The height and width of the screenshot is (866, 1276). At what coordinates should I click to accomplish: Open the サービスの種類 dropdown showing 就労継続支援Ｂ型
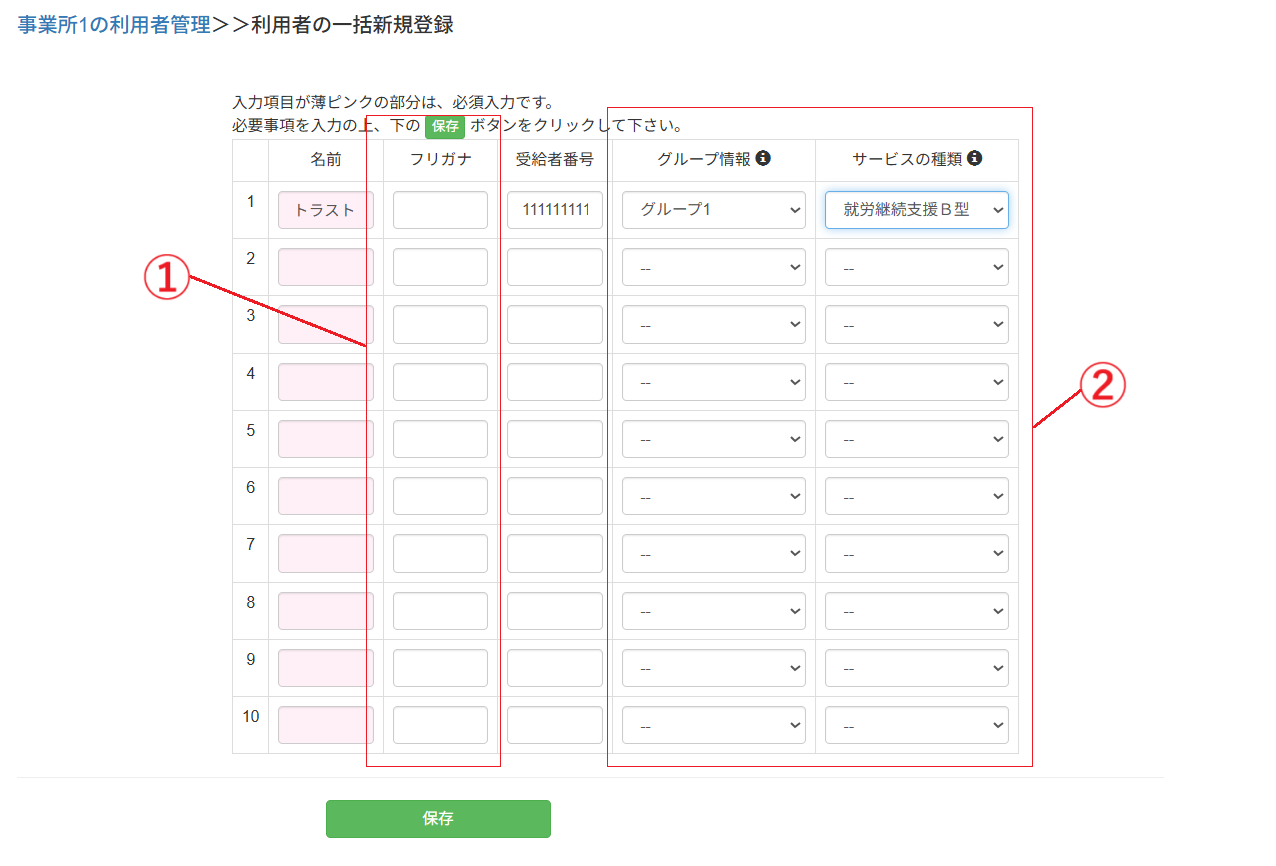[916, 210]
